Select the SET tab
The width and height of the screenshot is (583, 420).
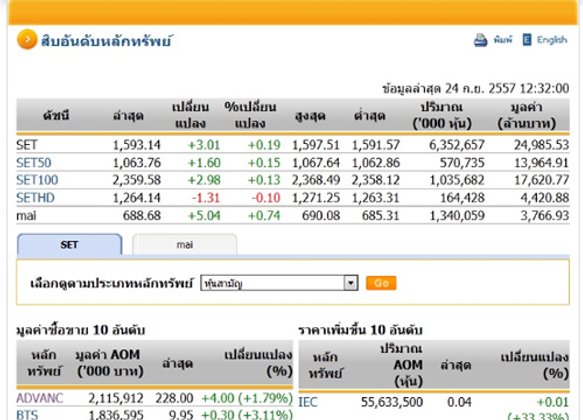(x=70, y=245)
